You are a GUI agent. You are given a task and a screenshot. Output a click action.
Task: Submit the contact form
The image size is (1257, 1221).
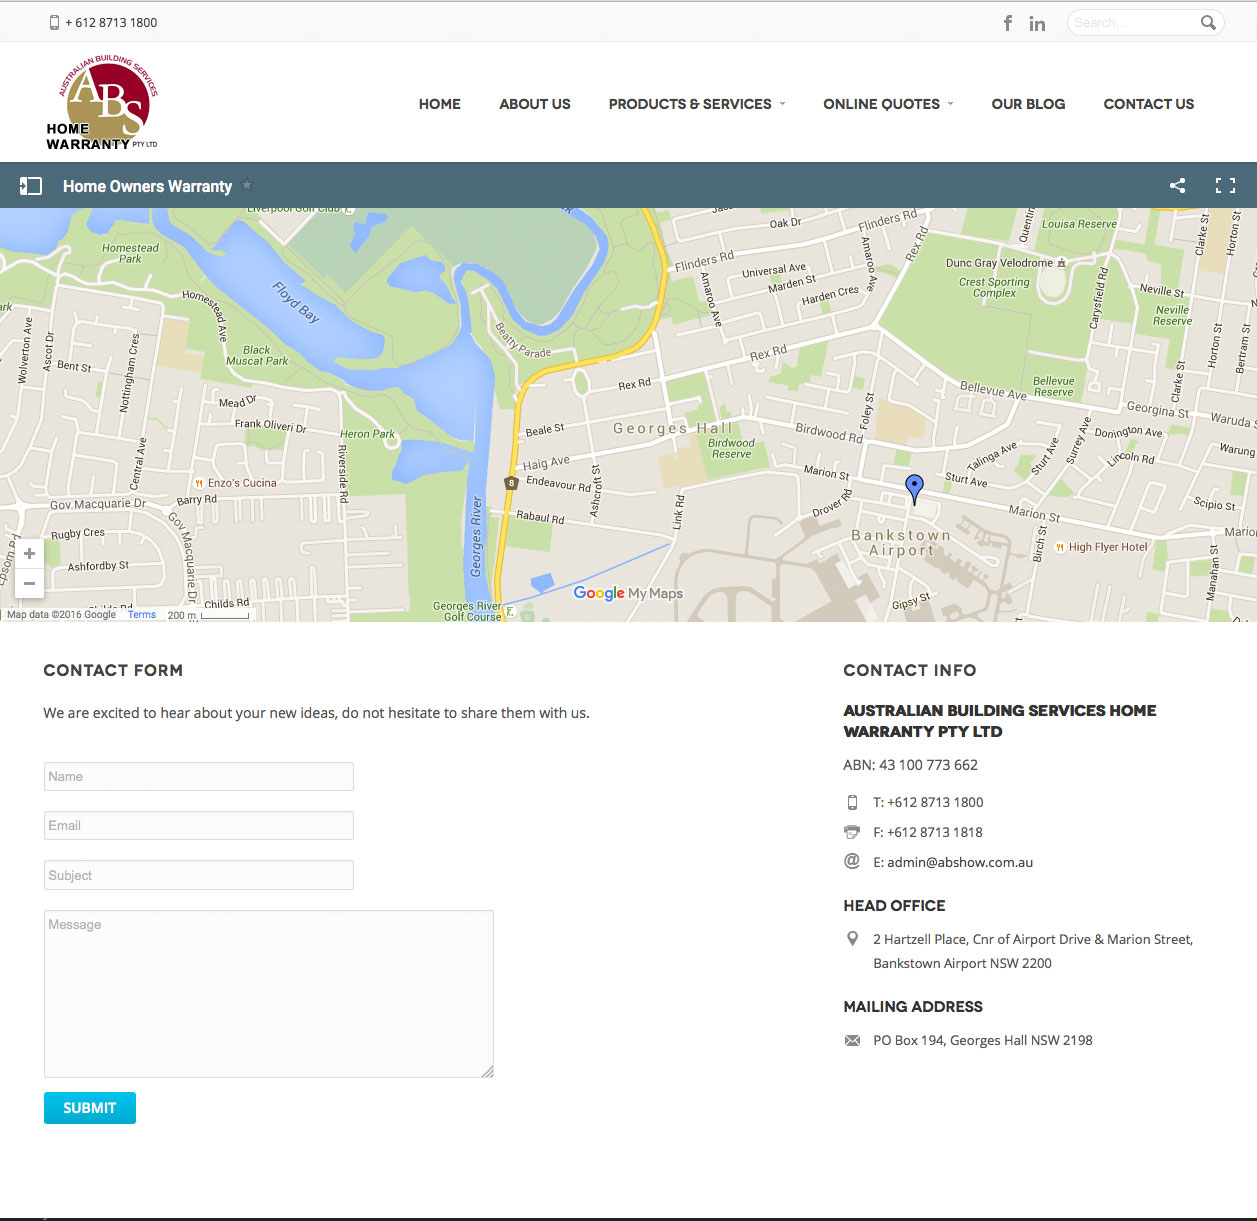point(90,1108)
